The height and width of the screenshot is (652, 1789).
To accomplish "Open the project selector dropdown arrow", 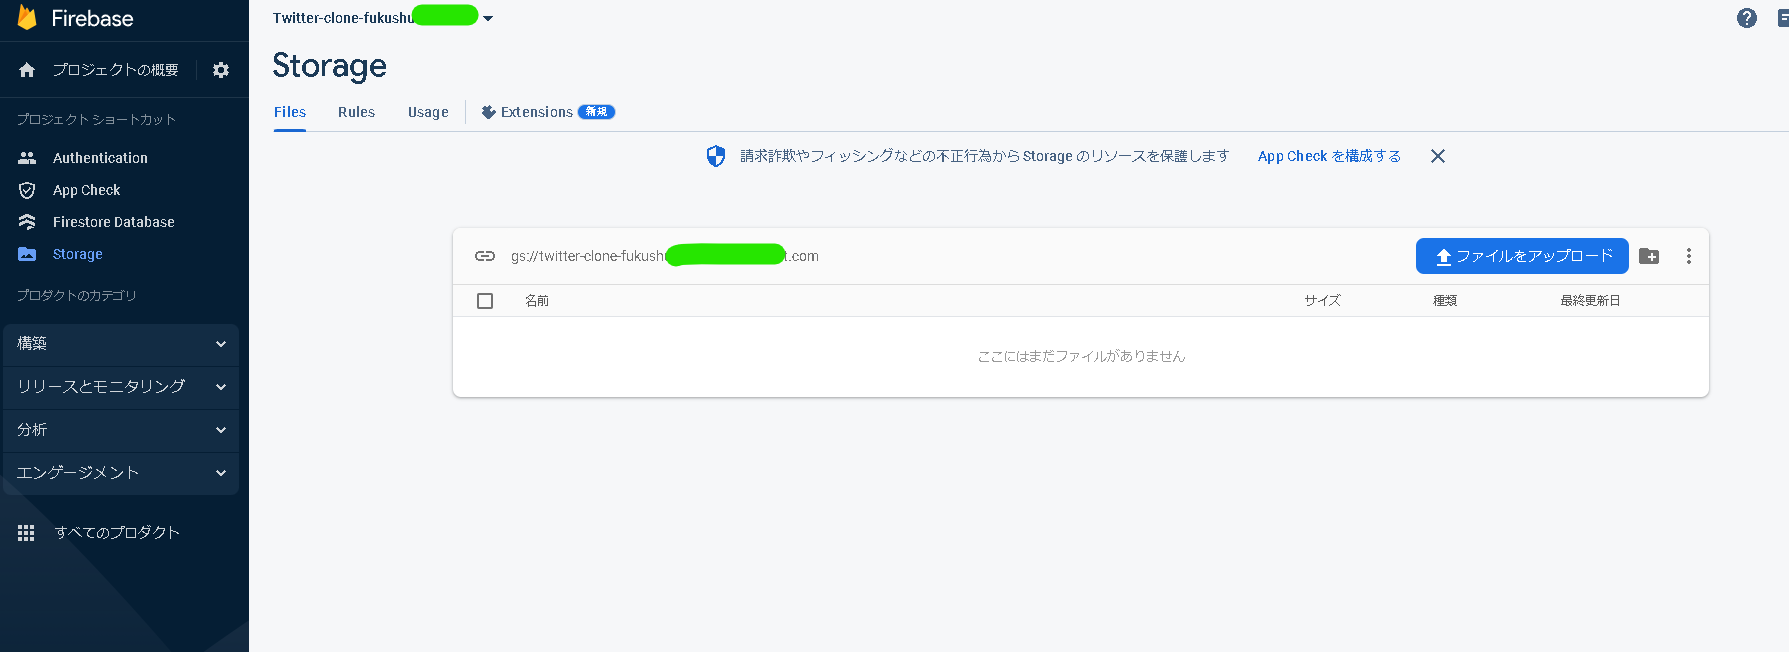I will click(x=488, y=18).
